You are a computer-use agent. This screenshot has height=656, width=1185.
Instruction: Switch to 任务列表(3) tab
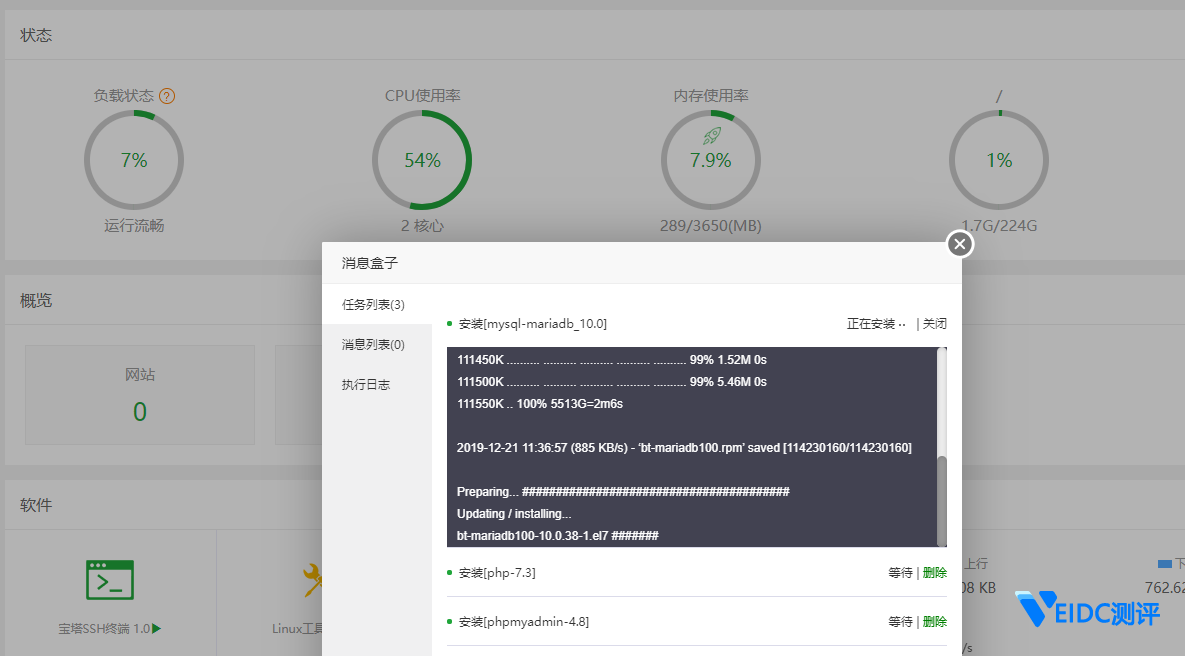(x=373, y=304)
